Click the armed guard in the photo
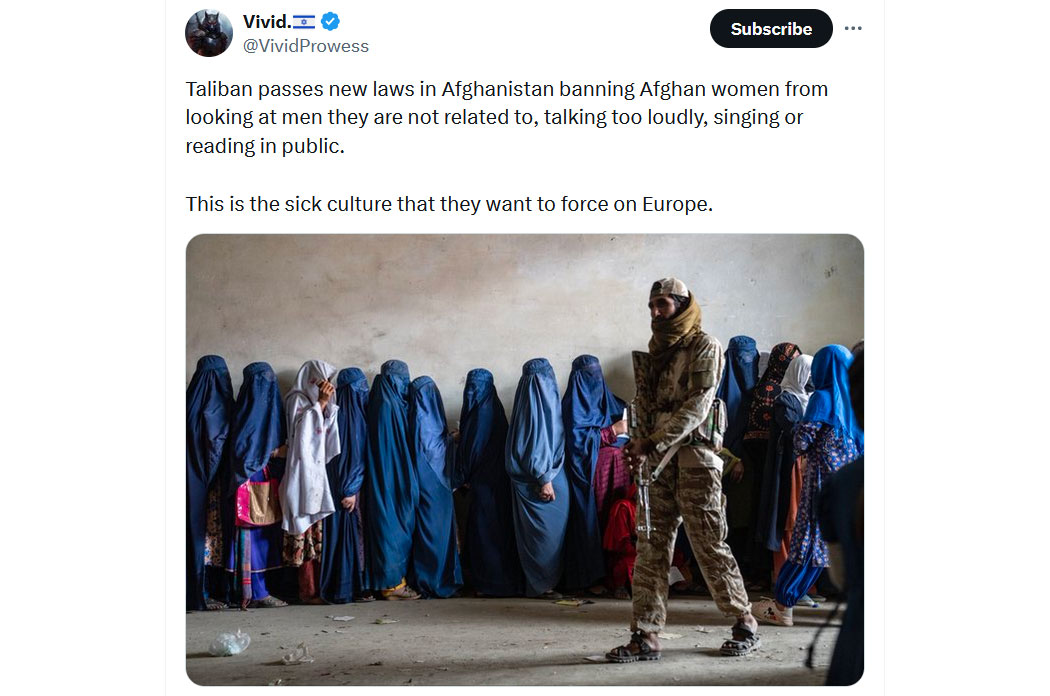Image resolution: width=1050 pixels, height=696 pixels. click(683, 469)
